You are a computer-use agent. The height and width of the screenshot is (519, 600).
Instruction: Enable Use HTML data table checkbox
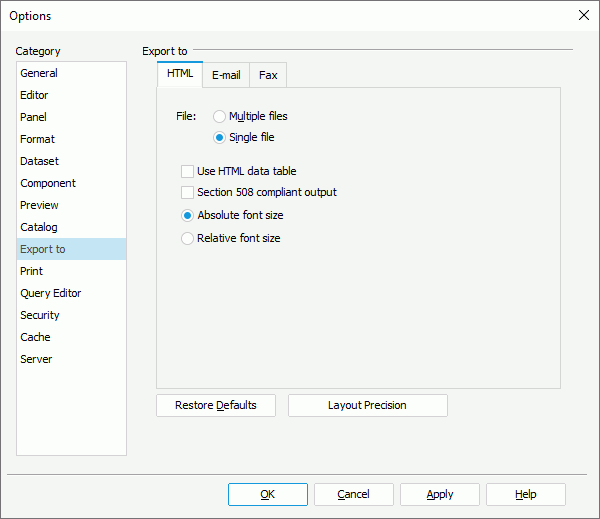[238, 171]
